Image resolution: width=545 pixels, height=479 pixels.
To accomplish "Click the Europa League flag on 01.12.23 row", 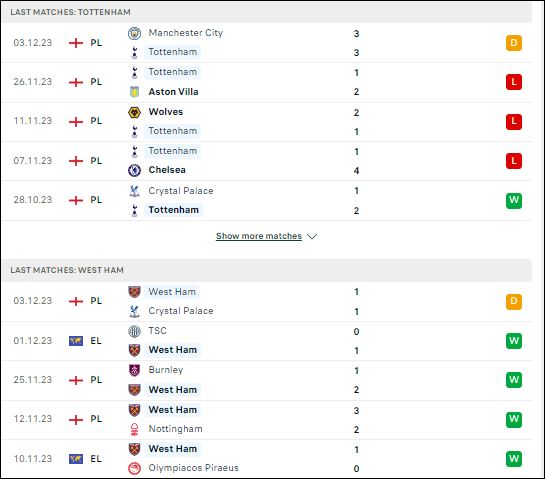I will [76, 341].
